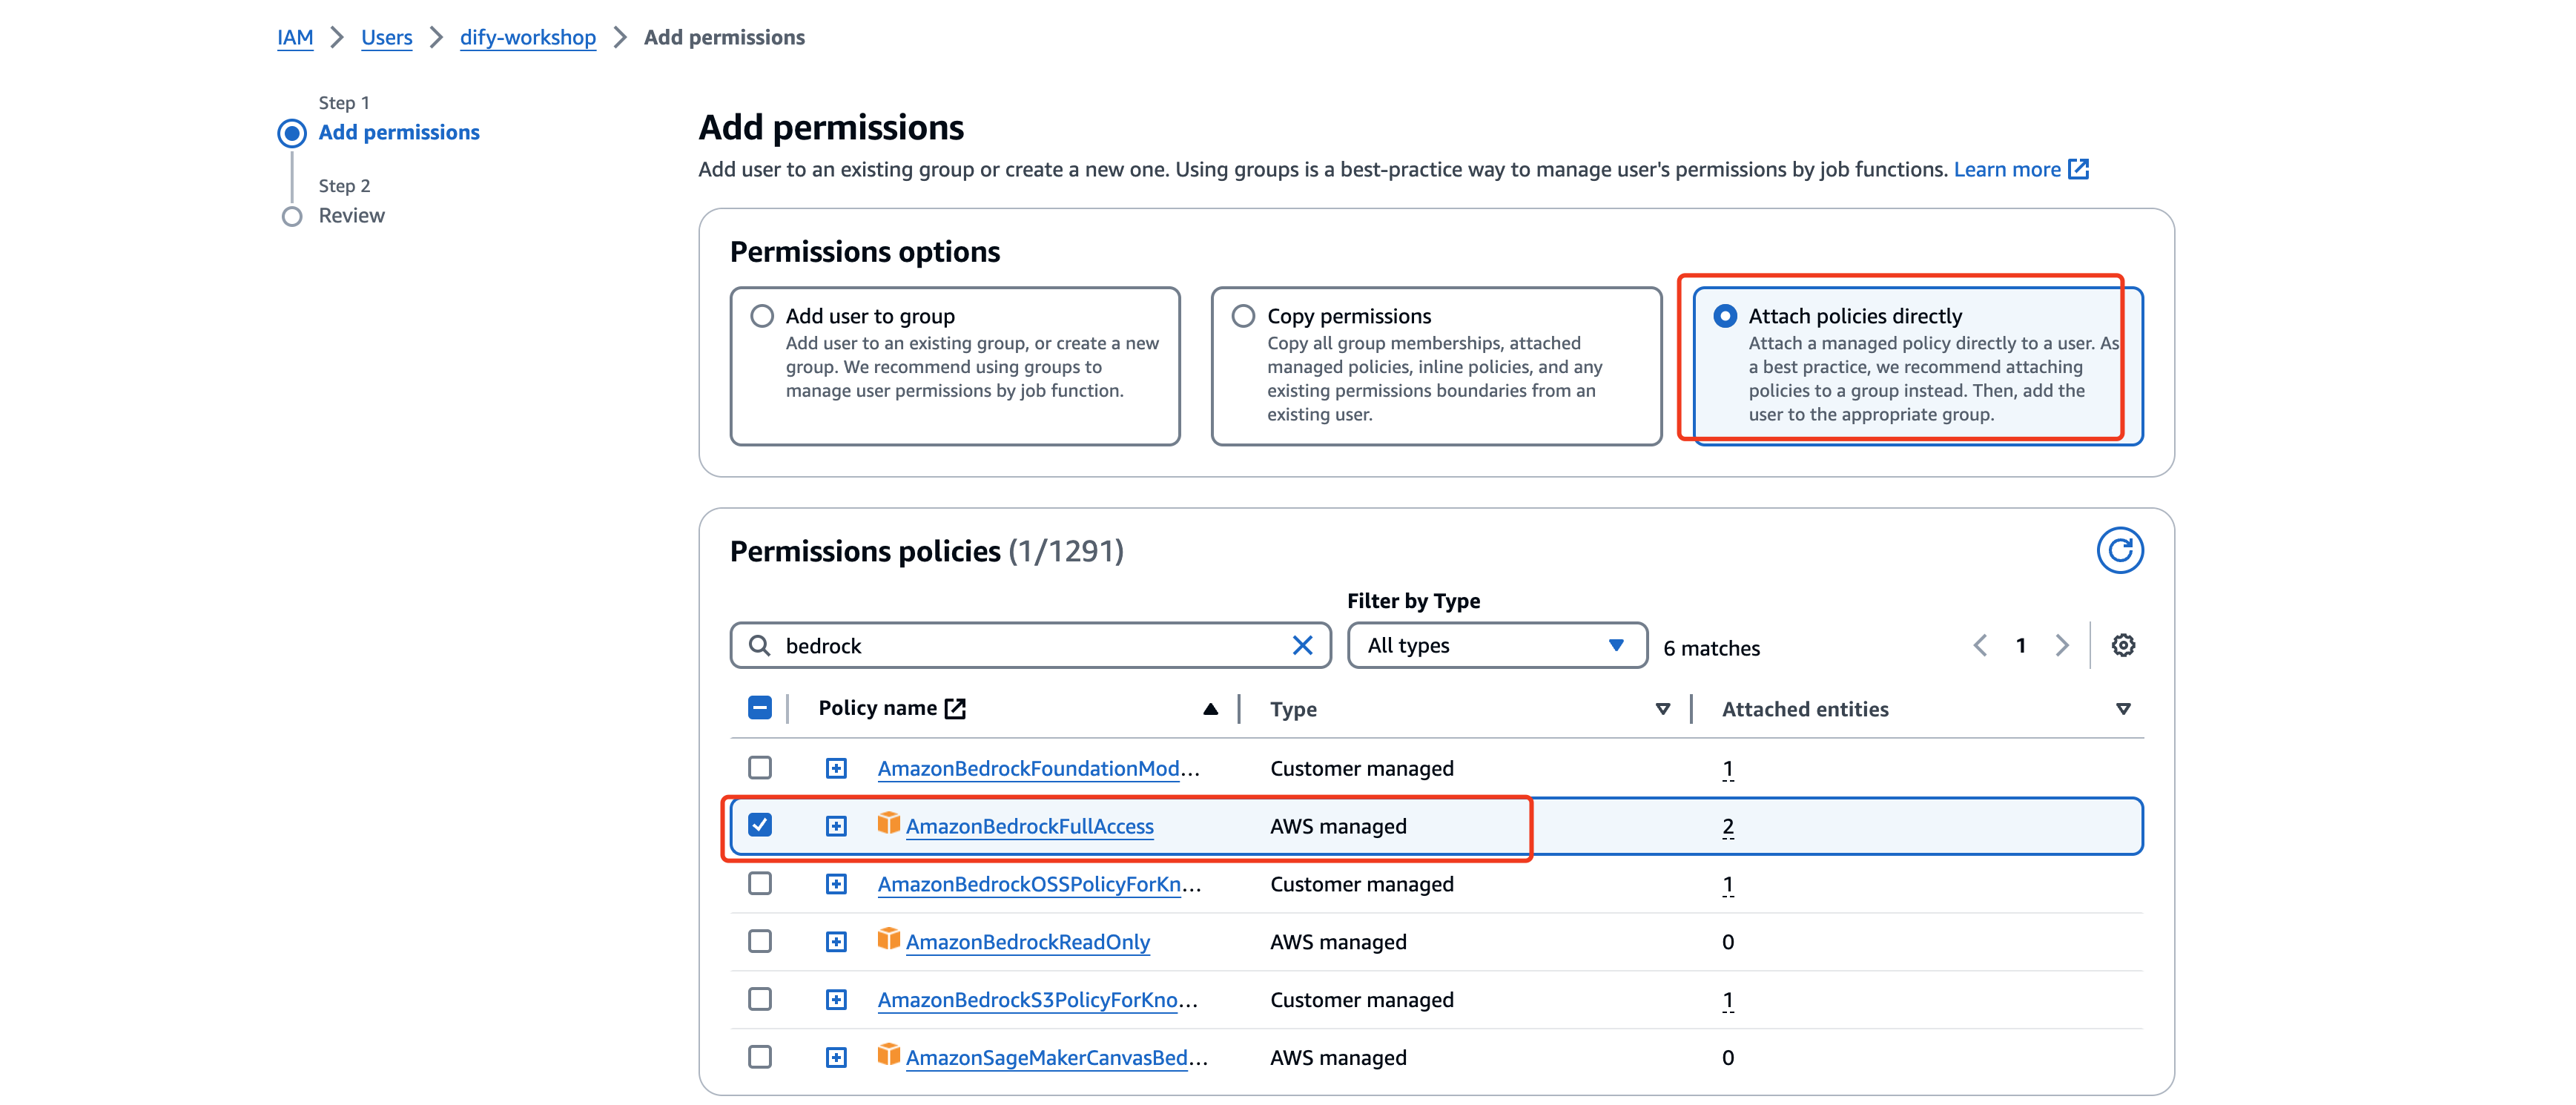This screenshot has height=1105, width=2576.
Task: Open dify-workshop breadcrumb link
Action: pos(527,37)
